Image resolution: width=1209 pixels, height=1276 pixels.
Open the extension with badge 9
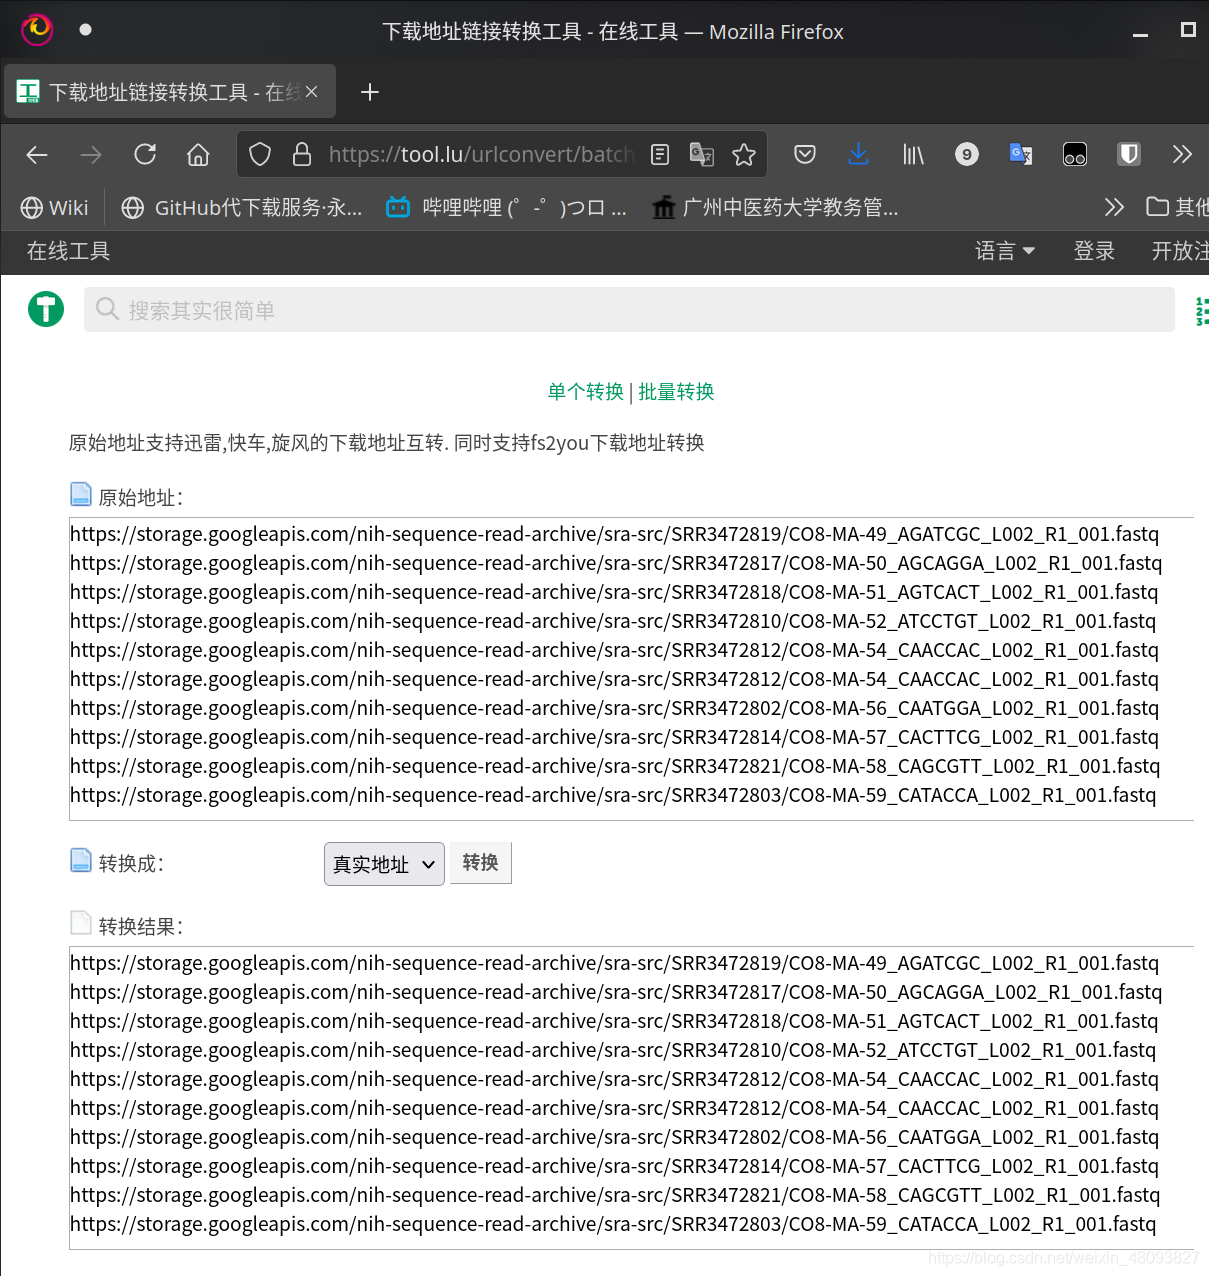(966, 154)
